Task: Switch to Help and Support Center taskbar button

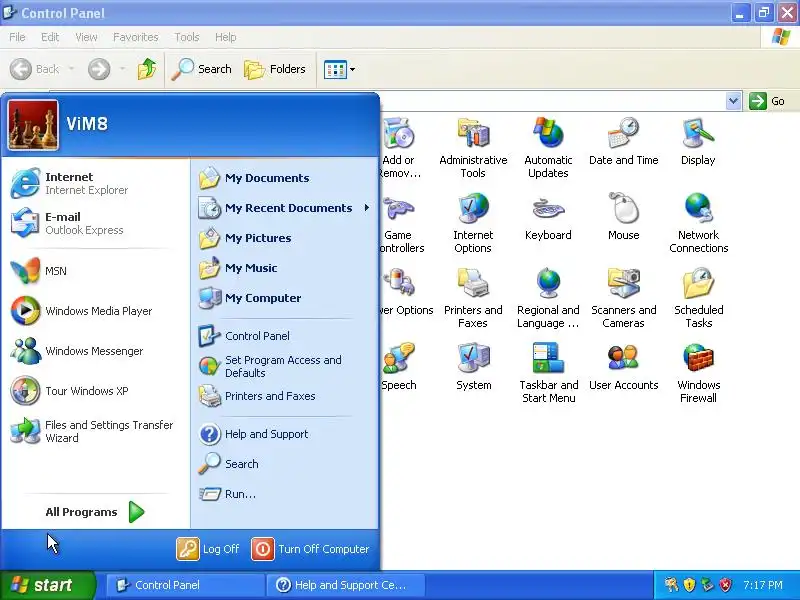Action: (346, 585)
